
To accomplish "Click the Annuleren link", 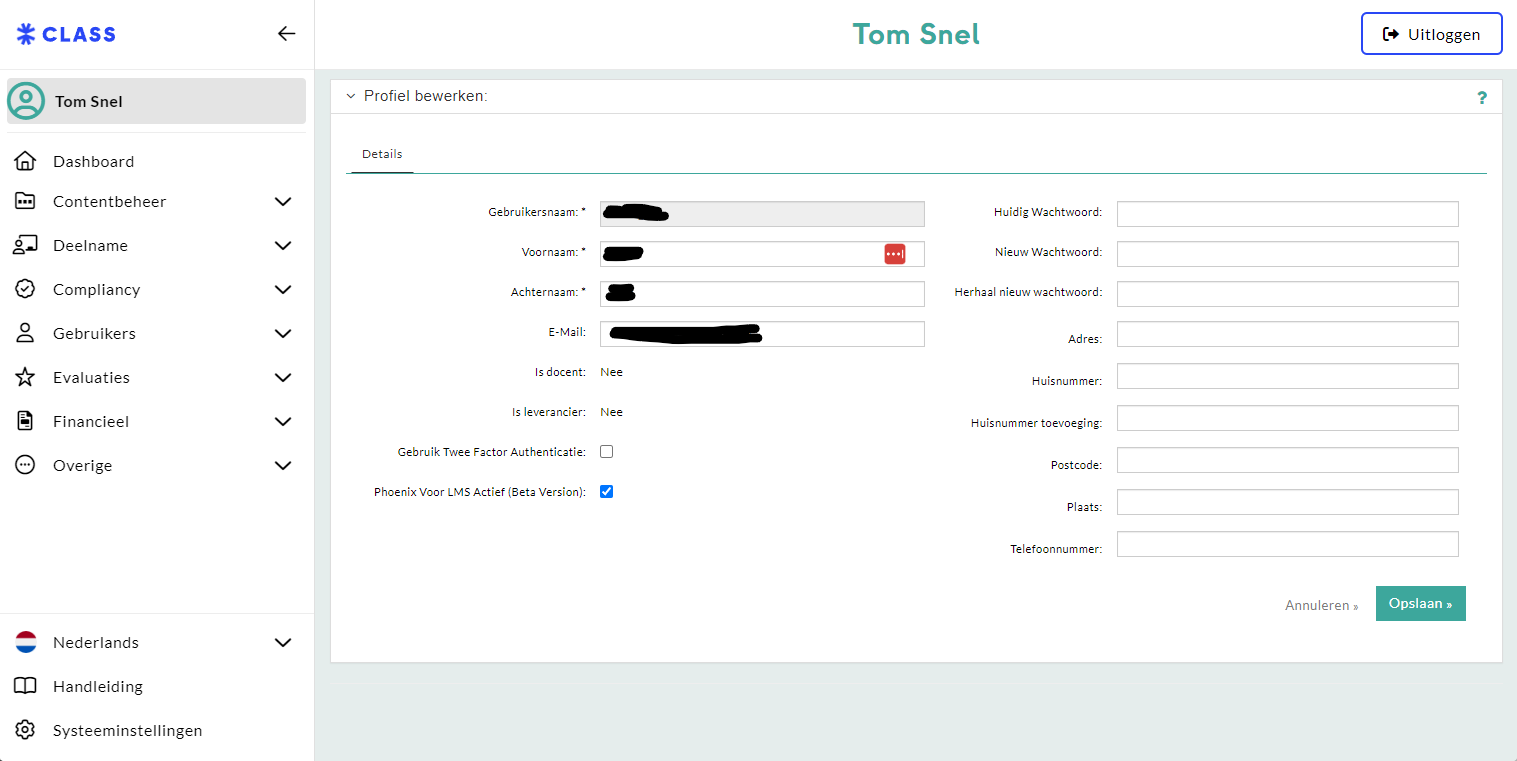I will (1321, 606).
